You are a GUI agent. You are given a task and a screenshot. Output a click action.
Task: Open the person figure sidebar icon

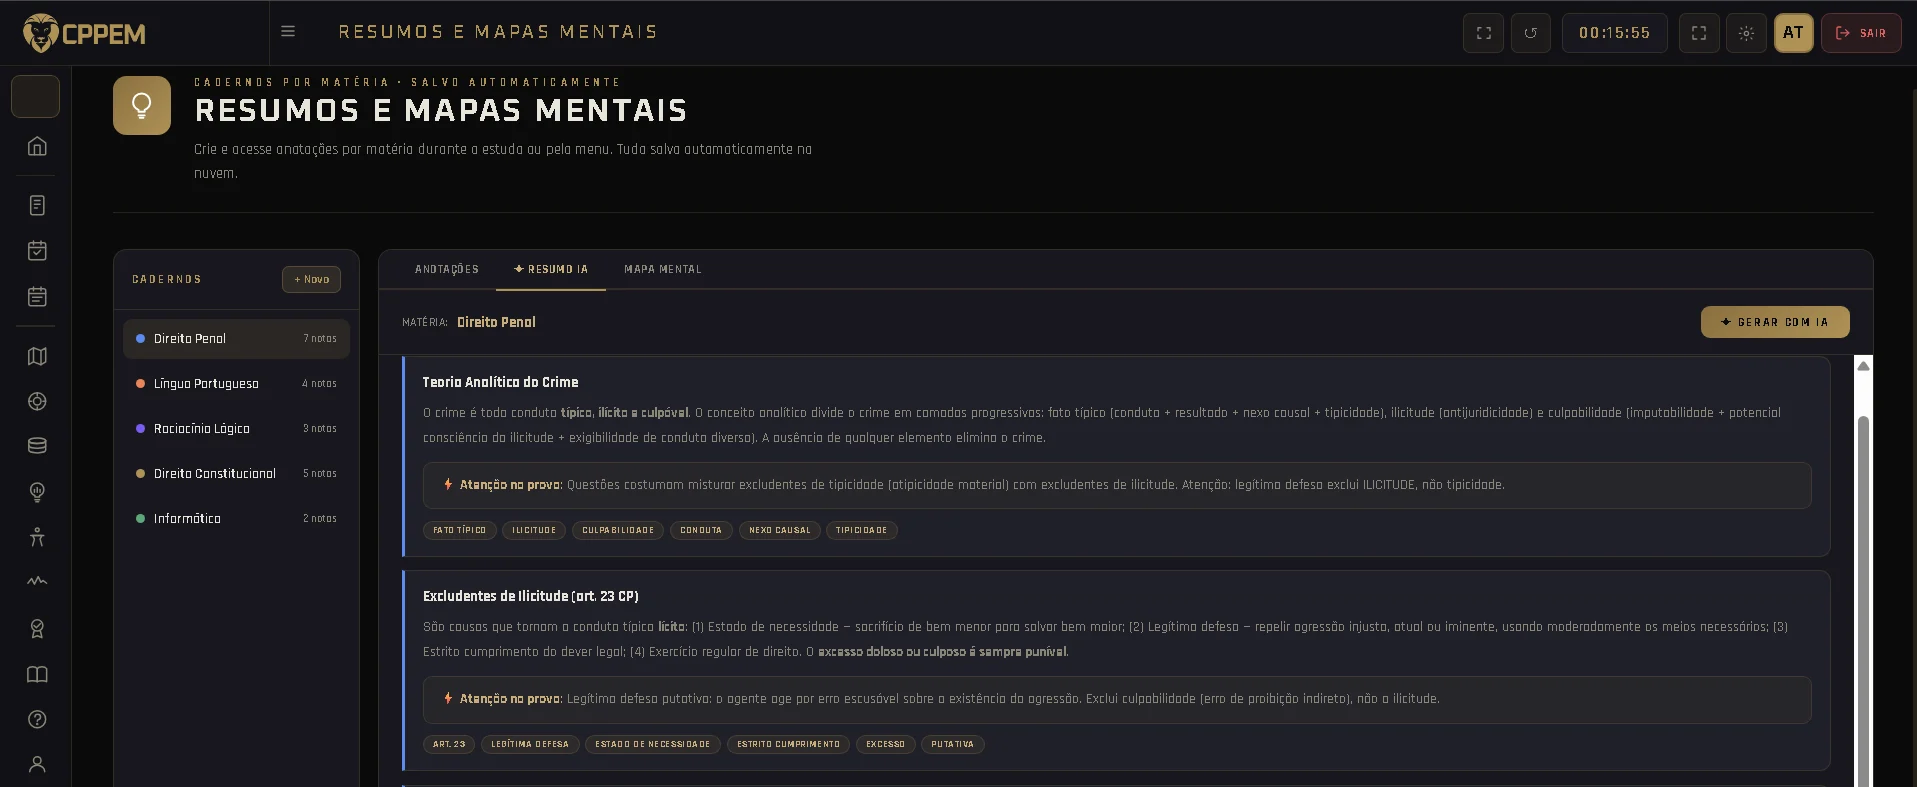point(37,537)
